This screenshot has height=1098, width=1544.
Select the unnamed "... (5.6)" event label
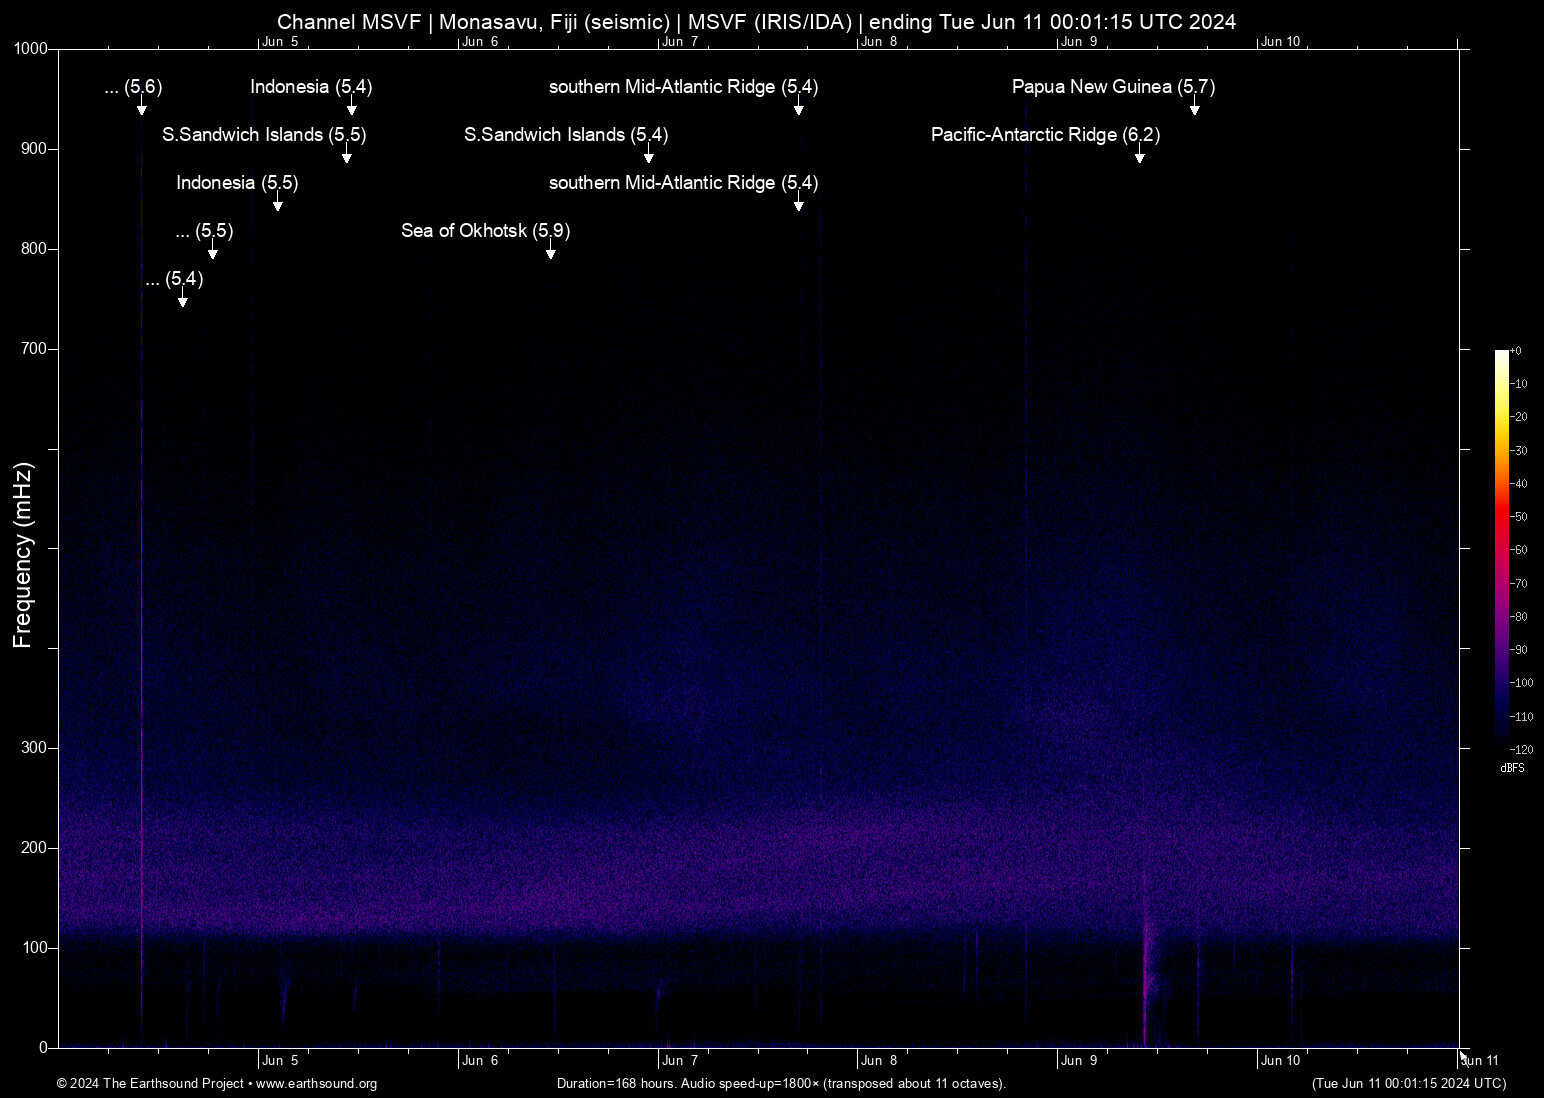[x=133, y=87]
